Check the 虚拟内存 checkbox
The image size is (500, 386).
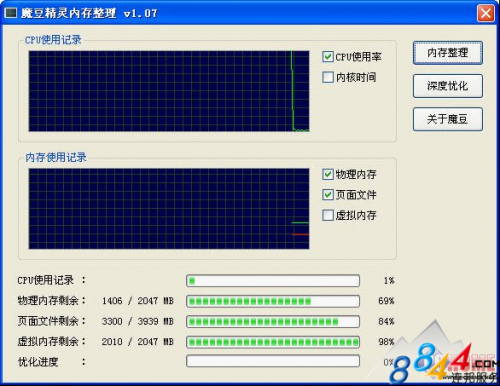pos(328,215)
